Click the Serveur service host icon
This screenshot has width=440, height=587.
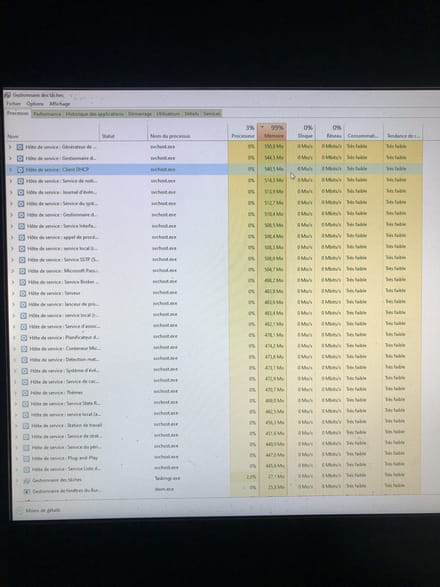(23, 293)
